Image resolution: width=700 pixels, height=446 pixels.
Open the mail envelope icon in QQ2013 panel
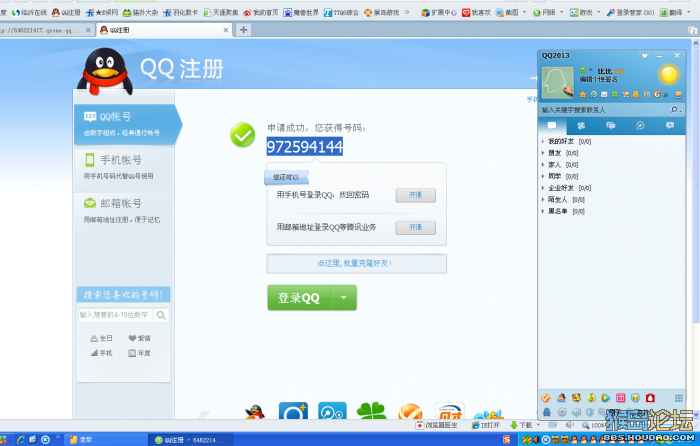pyautogui.click(x=604, y=94)
